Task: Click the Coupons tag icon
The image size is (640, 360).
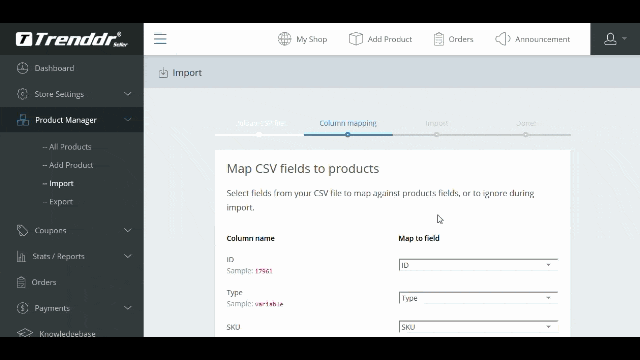Action: (x=22, y=230)
